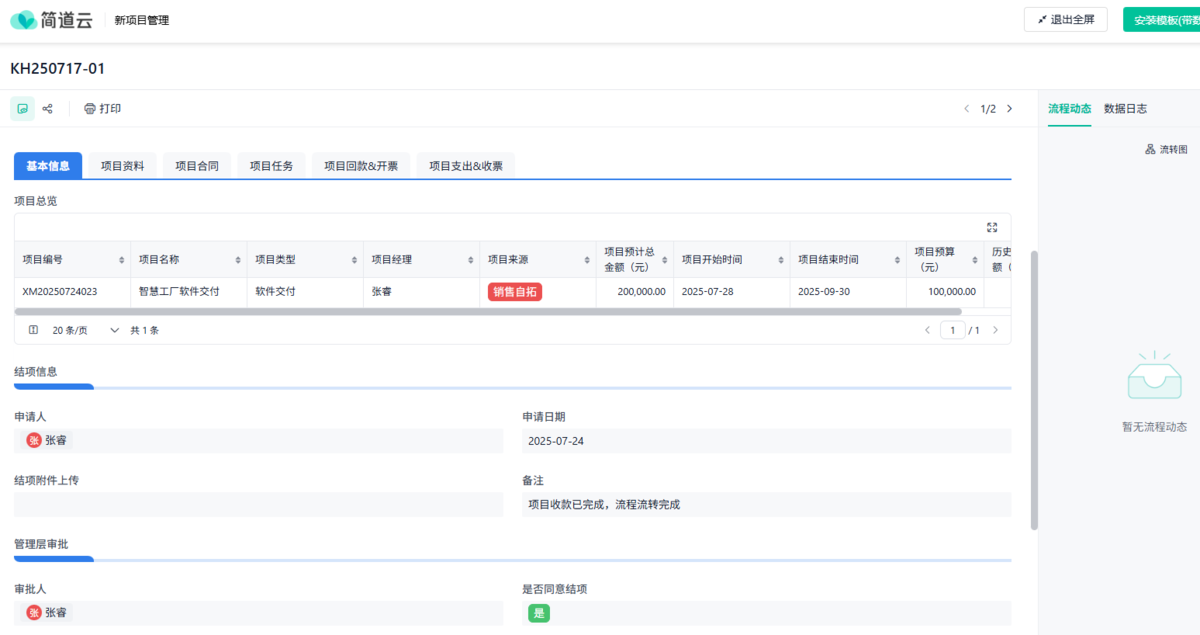1200x635 pixels.
Task: Click the 备注 field text
Action: click(x=766, y=505)
